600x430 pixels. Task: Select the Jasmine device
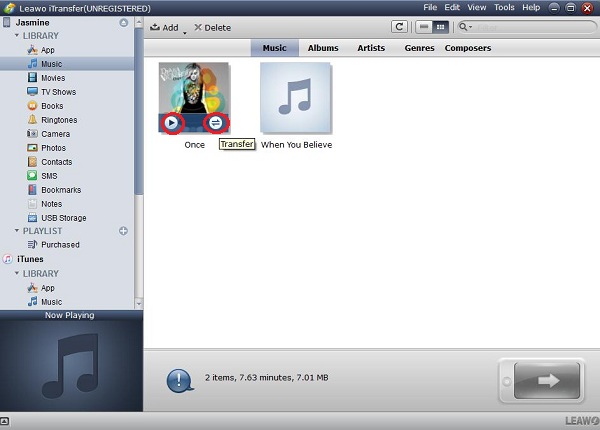[x=26, y=23]
